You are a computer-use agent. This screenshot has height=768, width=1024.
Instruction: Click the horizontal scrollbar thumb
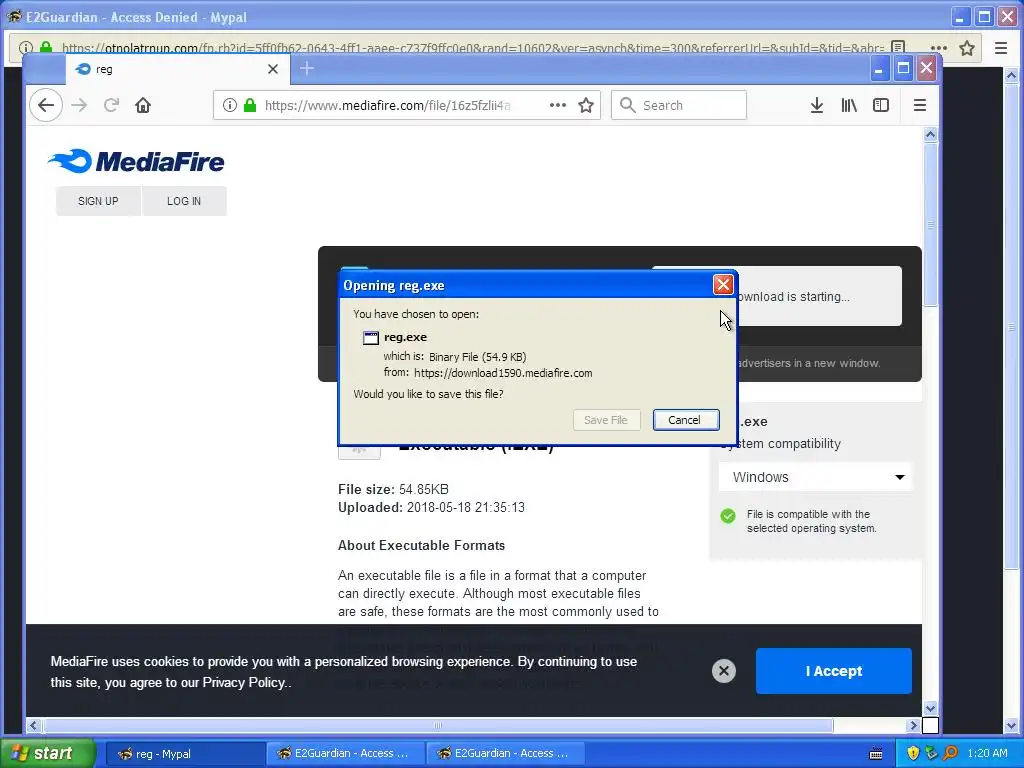tap(438, 725)
